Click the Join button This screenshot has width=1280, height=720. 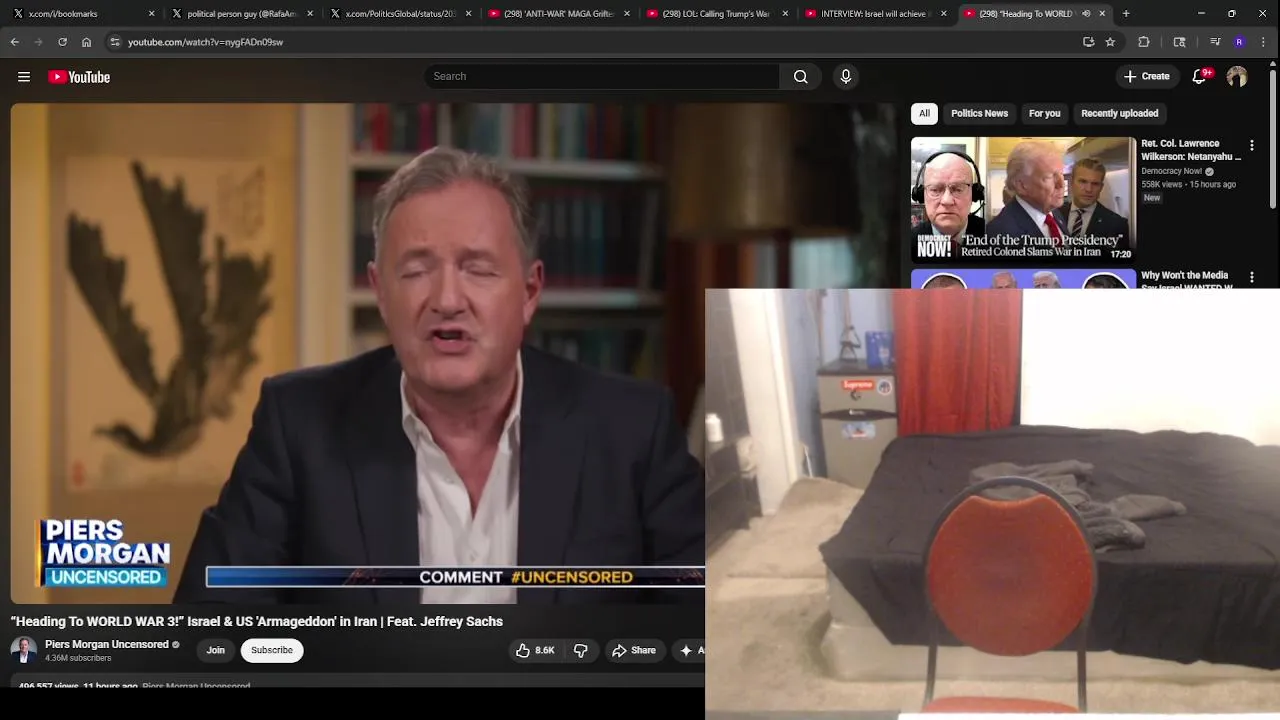[216, 650]
